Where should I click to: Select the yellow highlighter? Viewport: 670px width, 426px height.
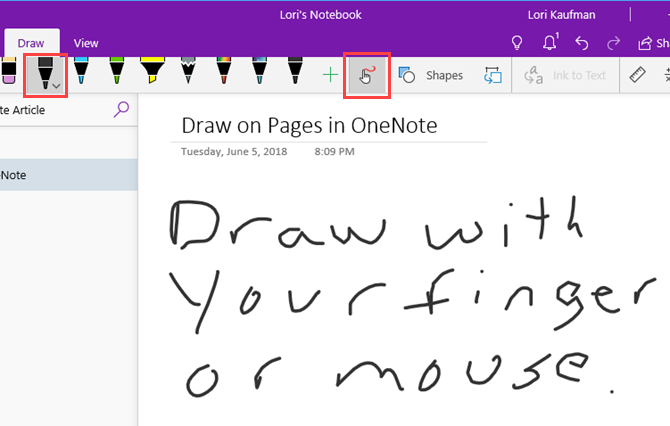152,71
